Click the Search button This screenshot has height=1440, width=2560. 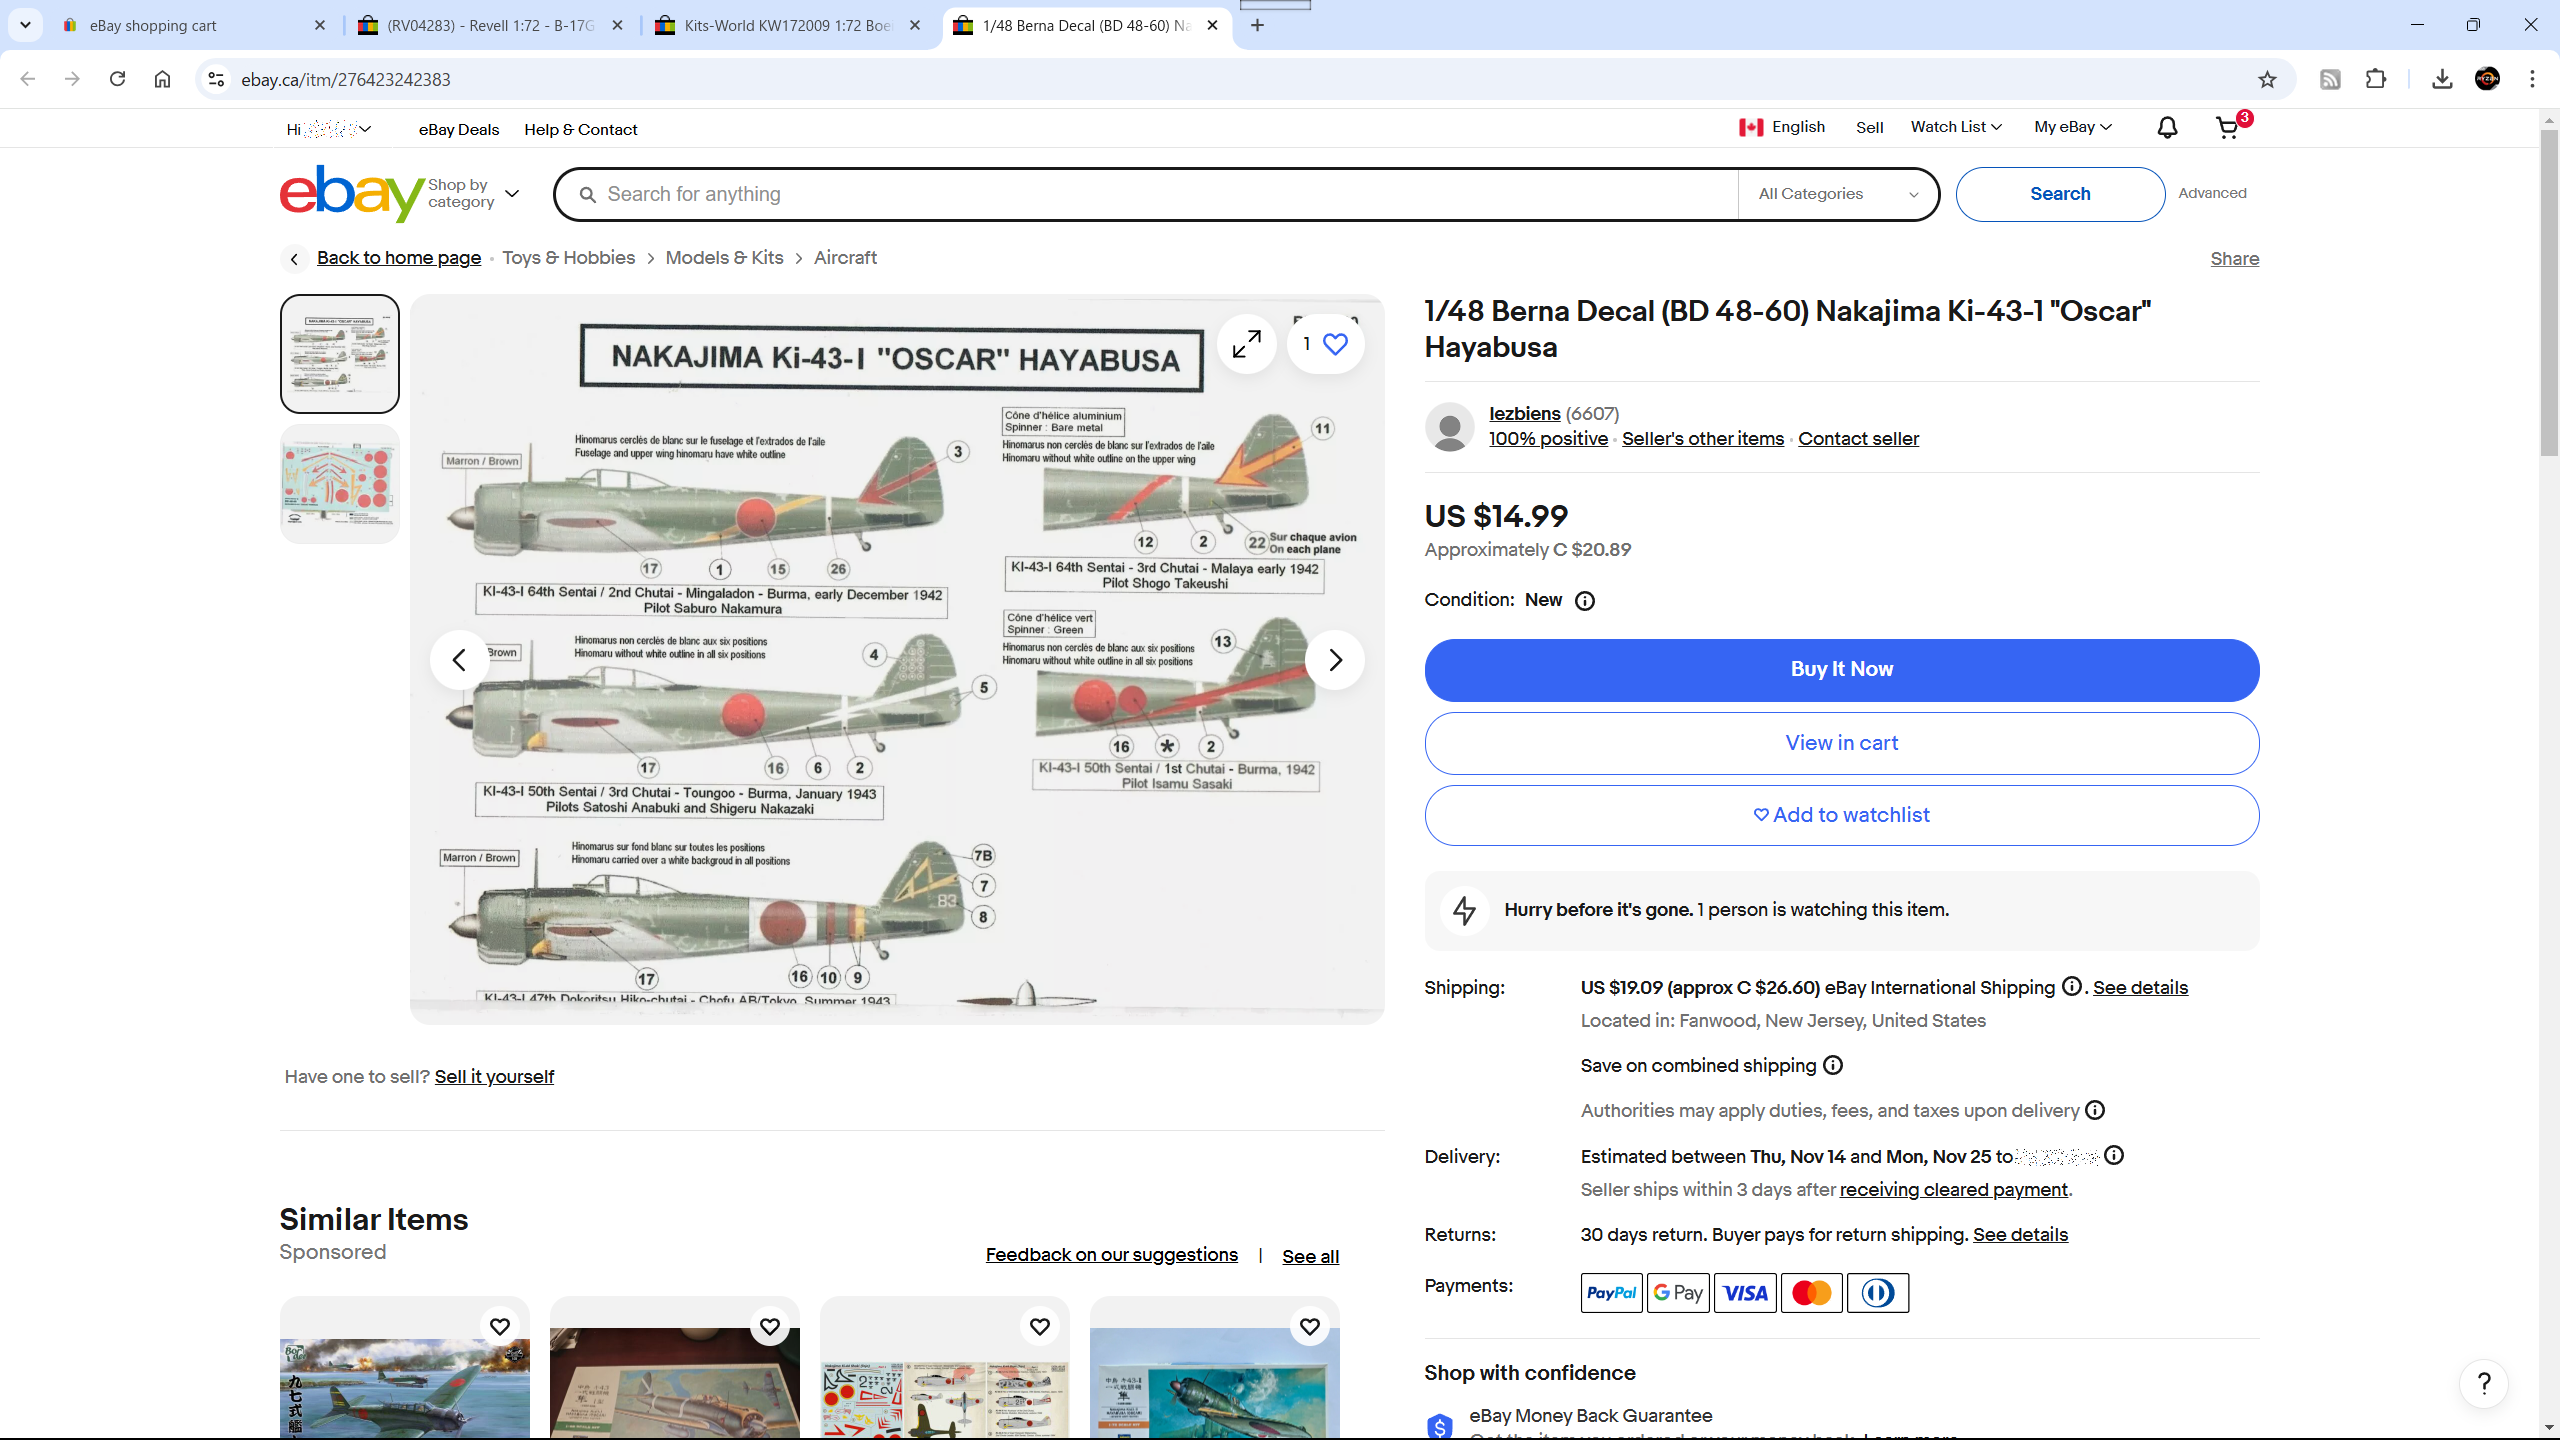2060,194
